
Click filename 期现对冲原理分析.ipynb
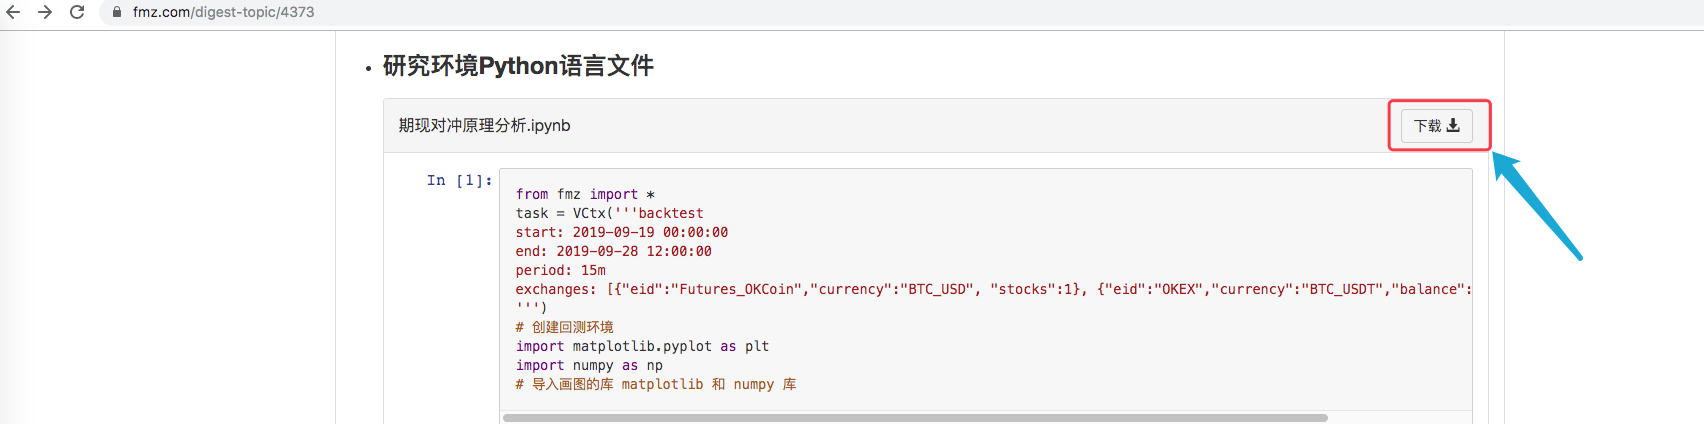click(x=484, y=125)
